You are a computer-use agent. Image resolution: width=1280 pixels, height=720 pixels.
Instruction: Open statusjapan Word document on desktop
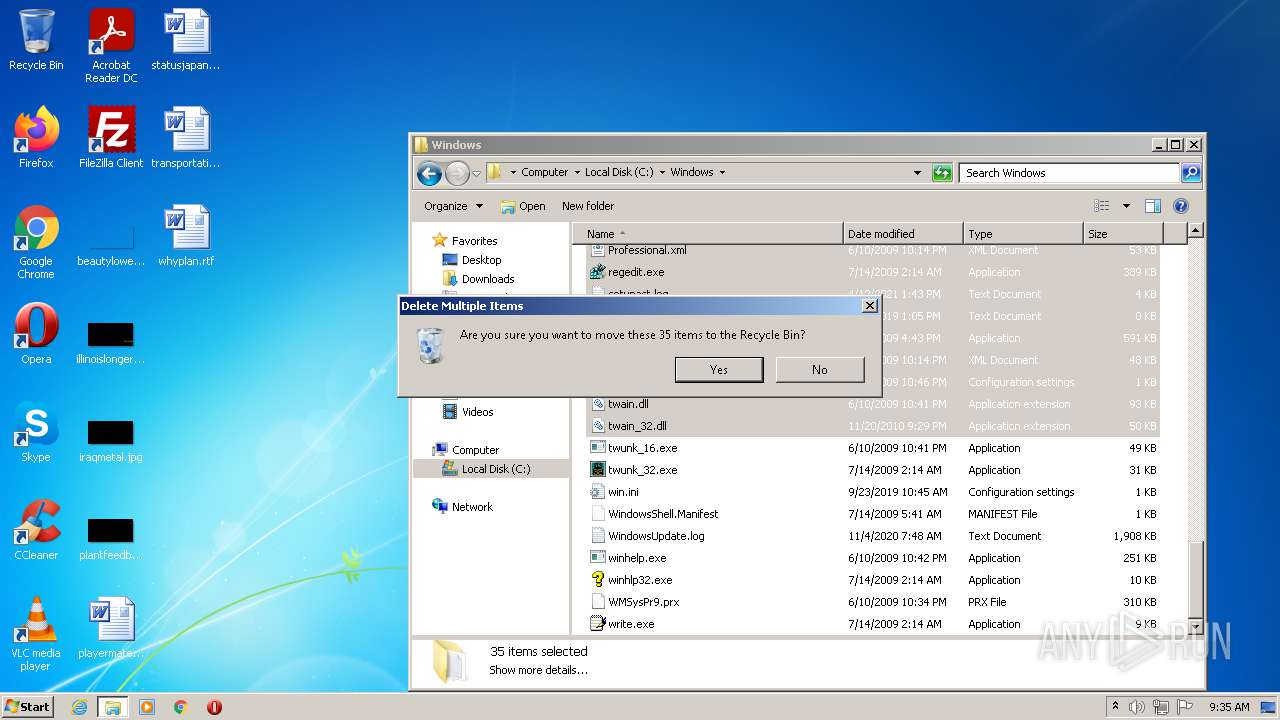186,40
